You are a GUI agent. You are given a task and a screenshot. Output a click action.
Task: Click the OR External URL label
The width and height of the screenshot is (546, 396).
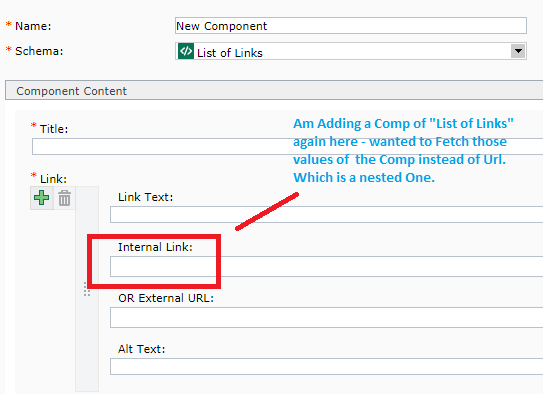(166, 298)
